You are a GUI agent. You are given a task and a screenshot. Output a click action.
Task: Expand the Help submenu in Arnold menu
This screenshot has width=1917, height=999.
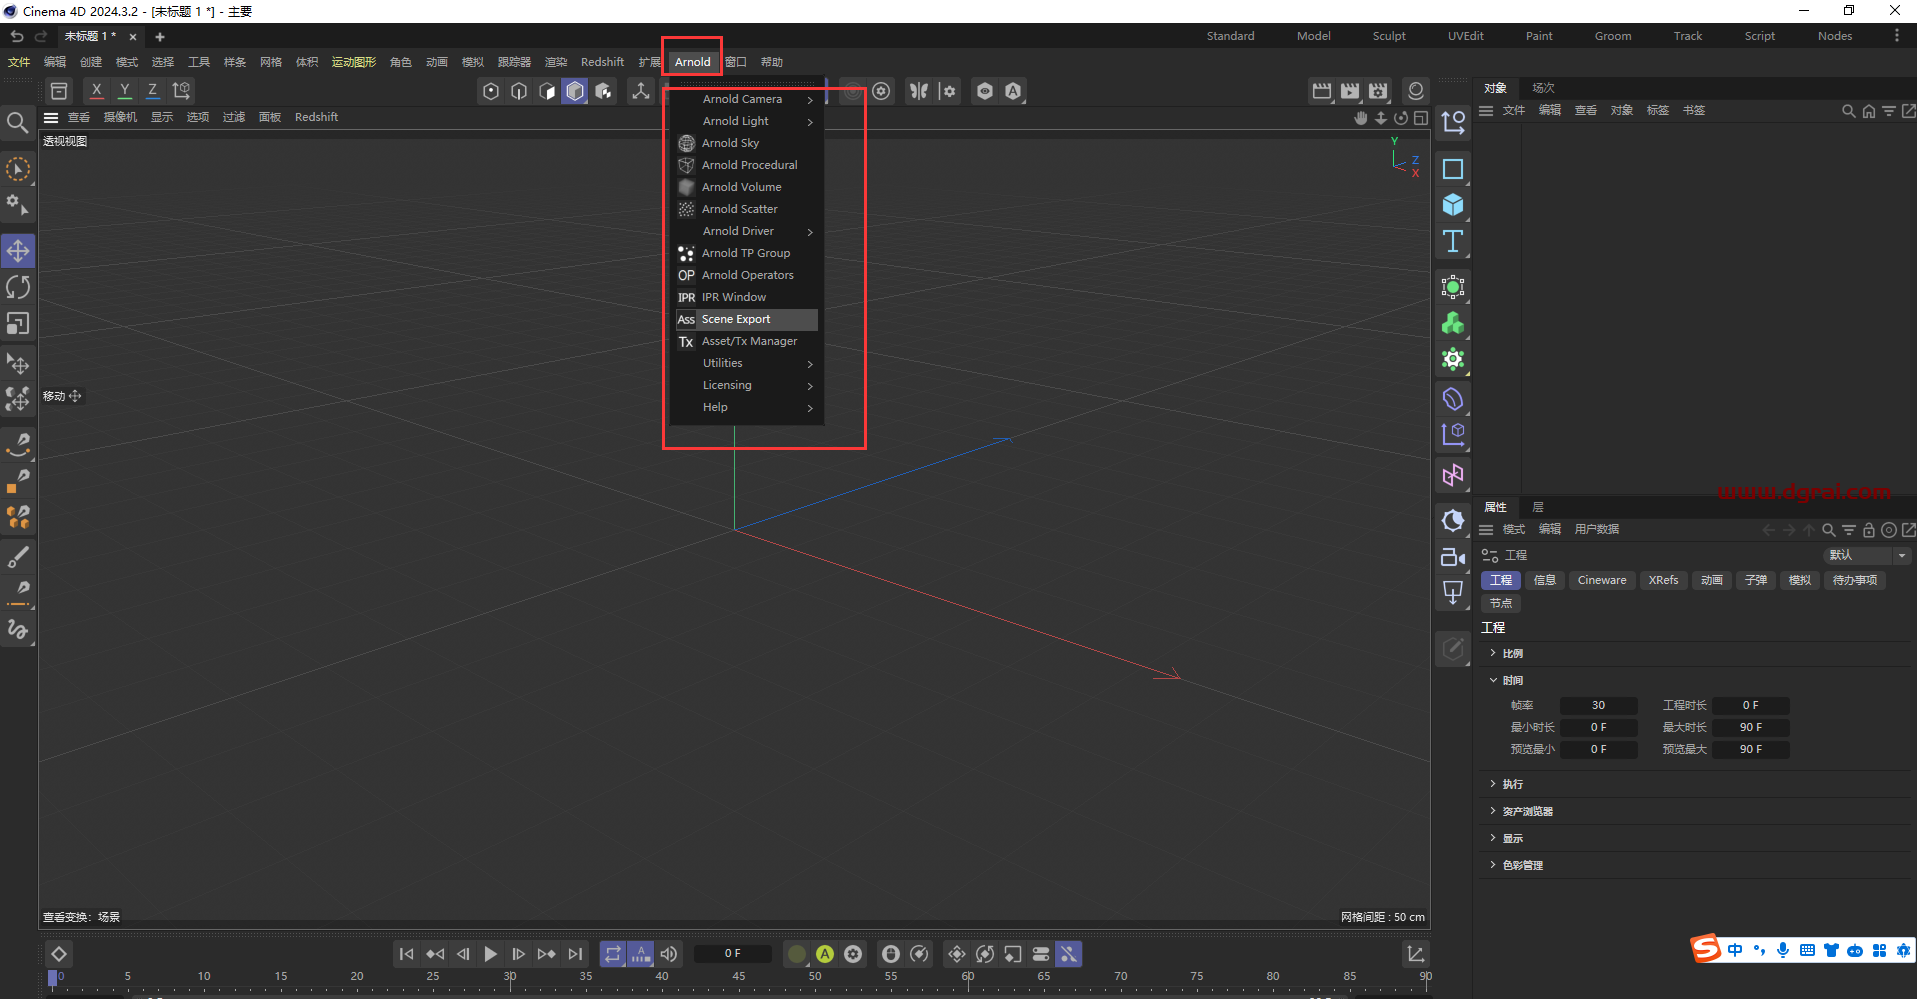(x=746, y=407)
